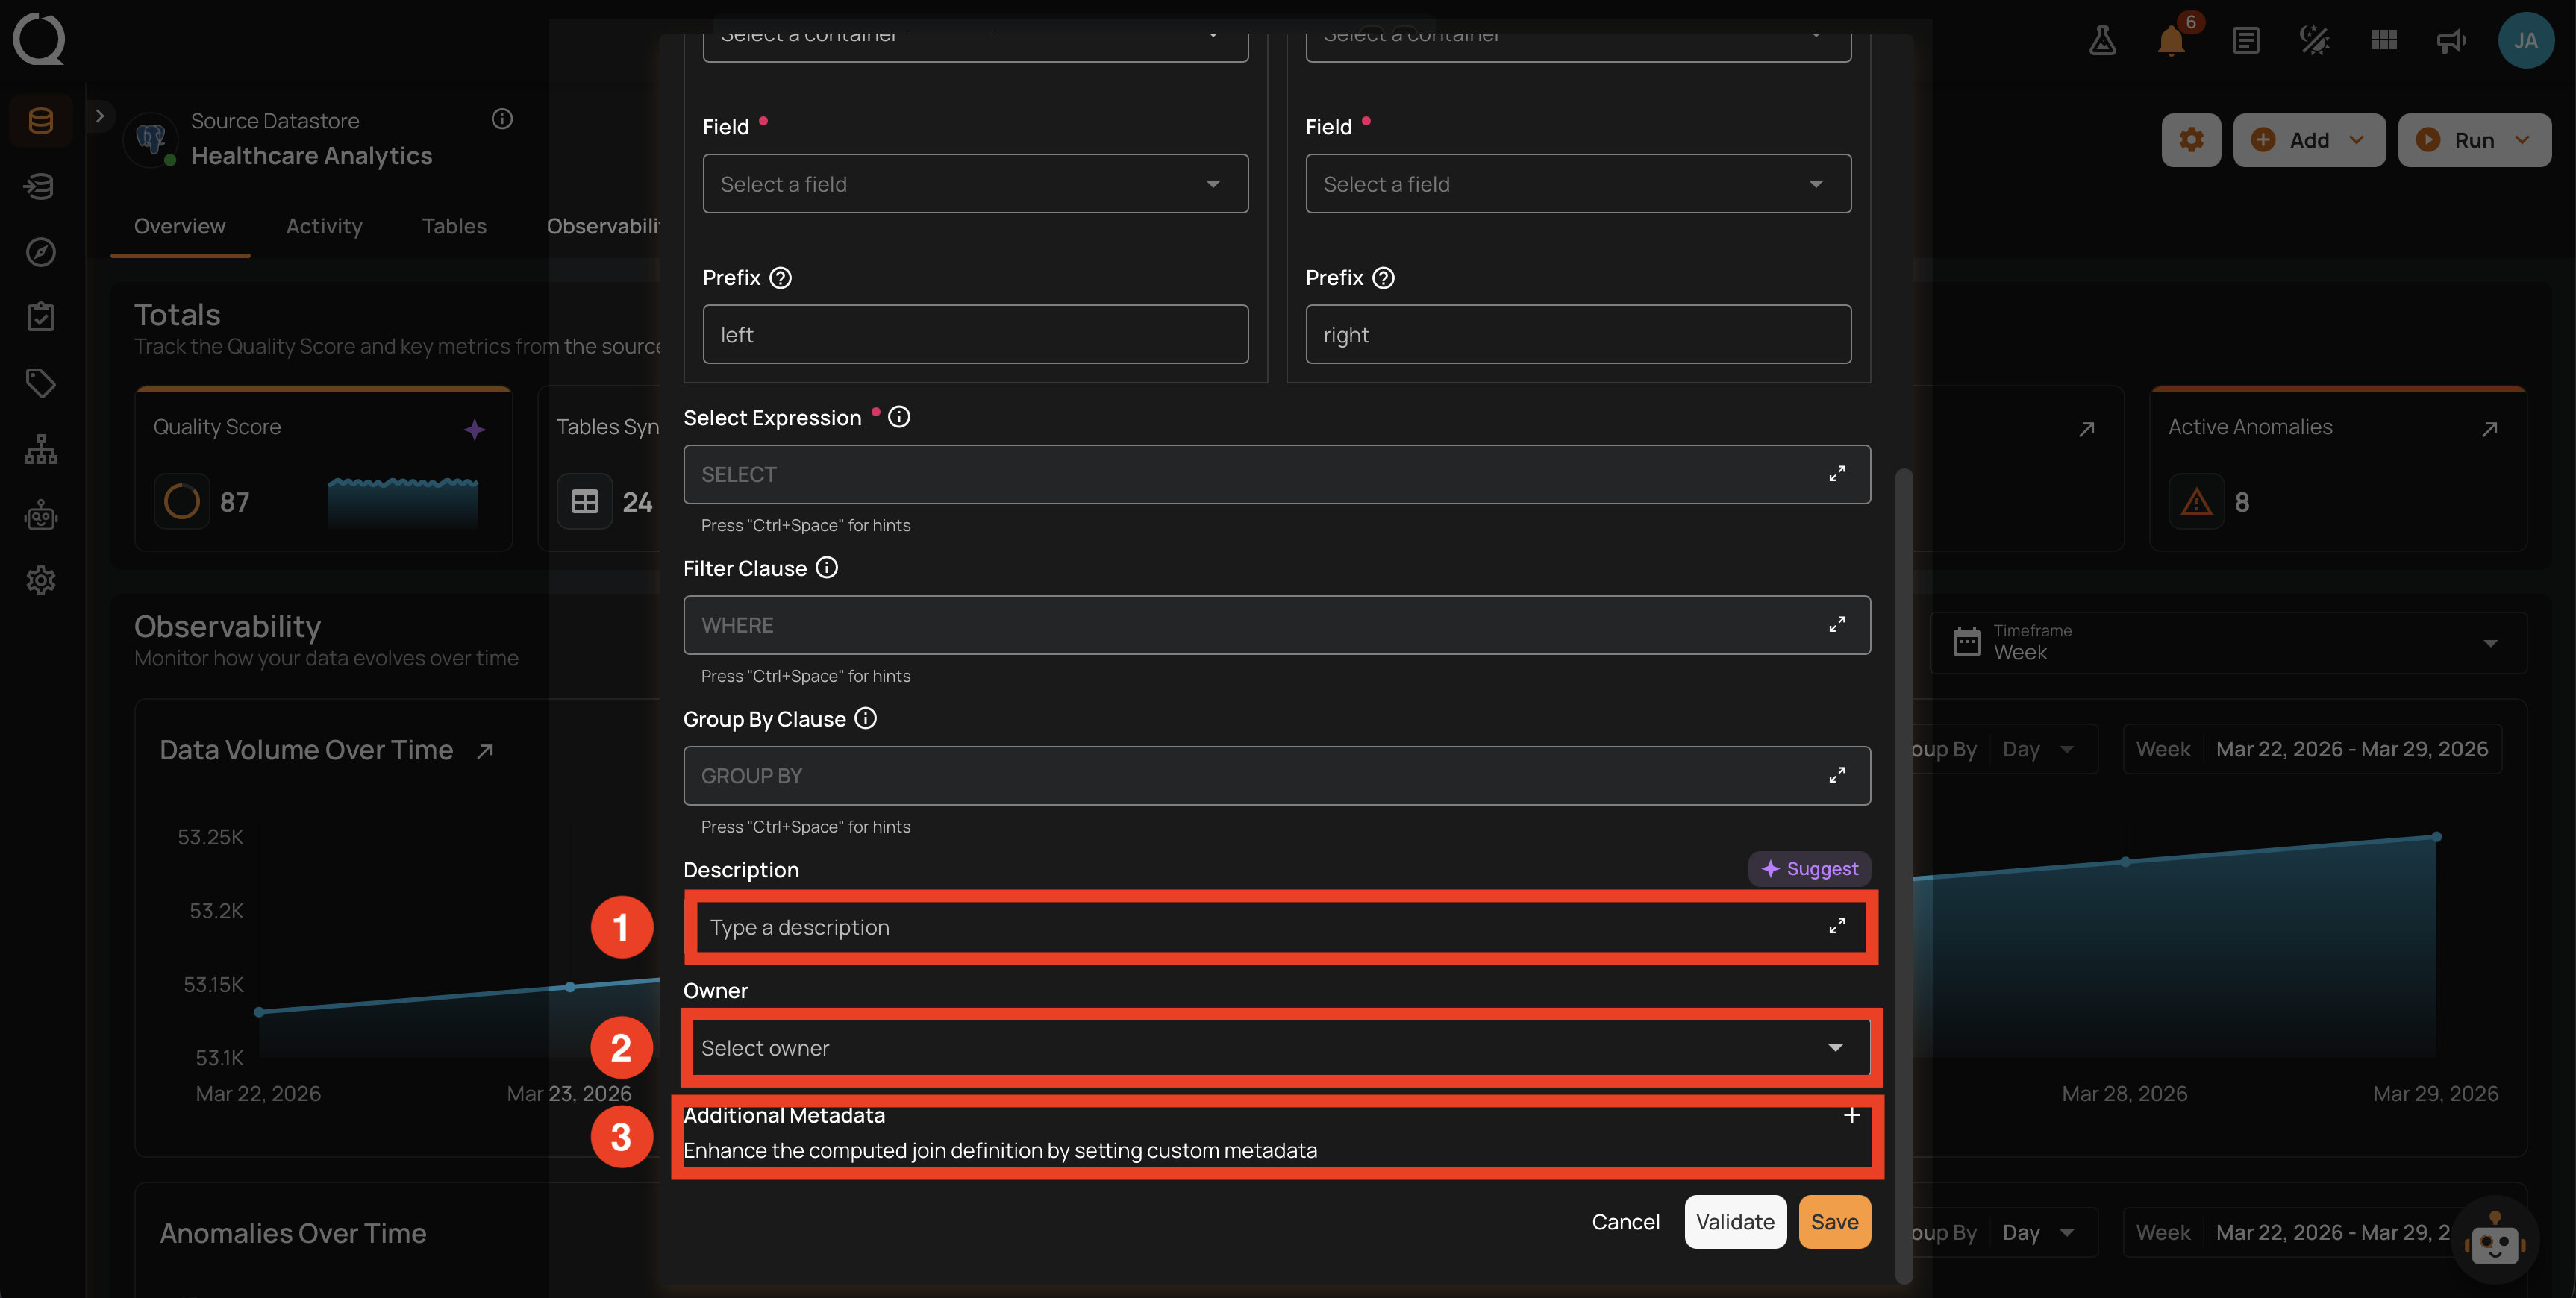The height and width of the screenshot is (1298, 2576).
Task: Open the checks clipboard sidebar icon
Action: point(40,317)
